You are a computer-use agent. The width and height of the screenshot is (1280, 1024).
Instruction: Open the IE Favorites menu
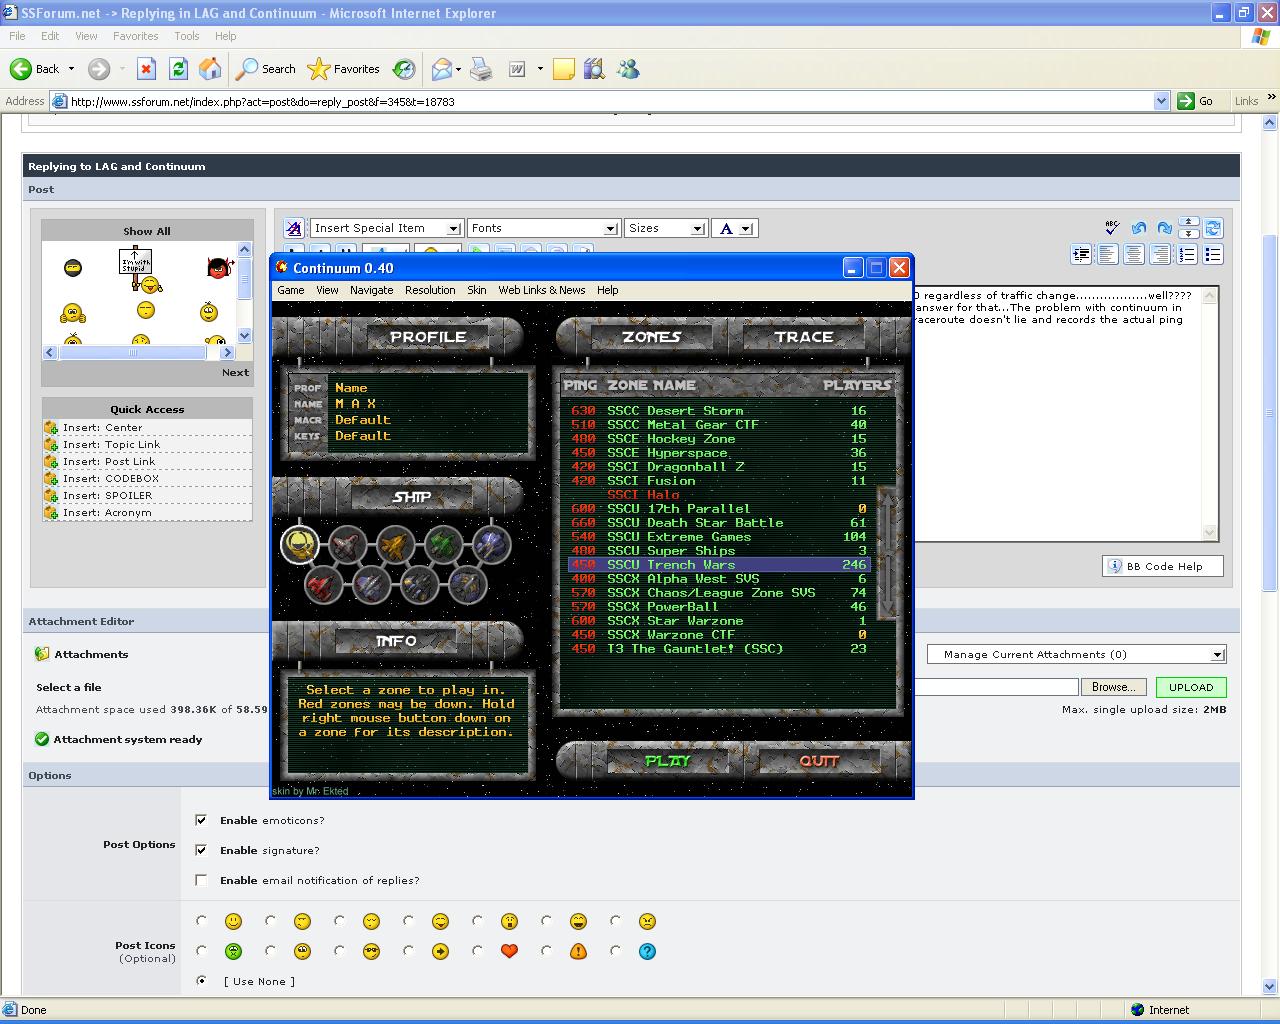tap(136, 36)
